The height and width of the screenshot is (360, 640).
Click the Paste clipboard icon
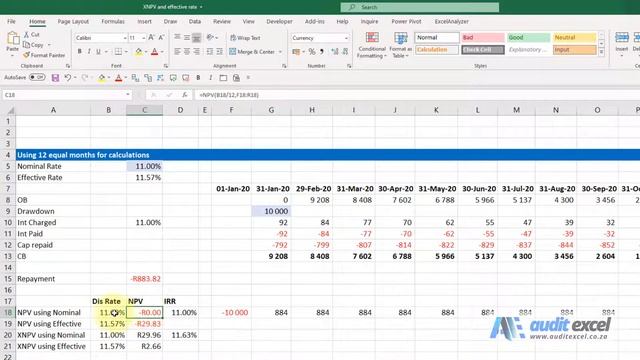[x=13, y=38]
